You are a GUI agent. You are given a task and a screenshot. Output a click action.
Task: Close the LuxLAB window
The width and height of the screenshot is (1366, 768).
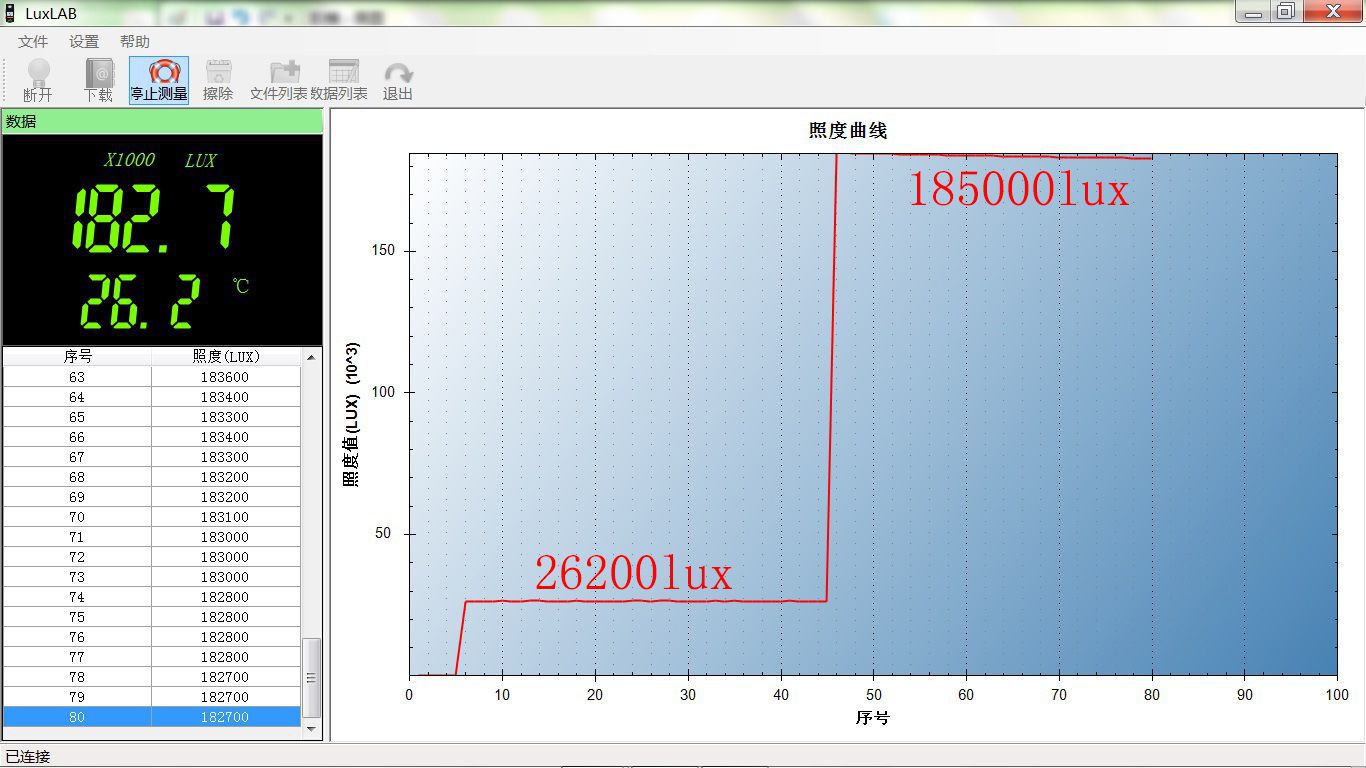coord(1332,11)
